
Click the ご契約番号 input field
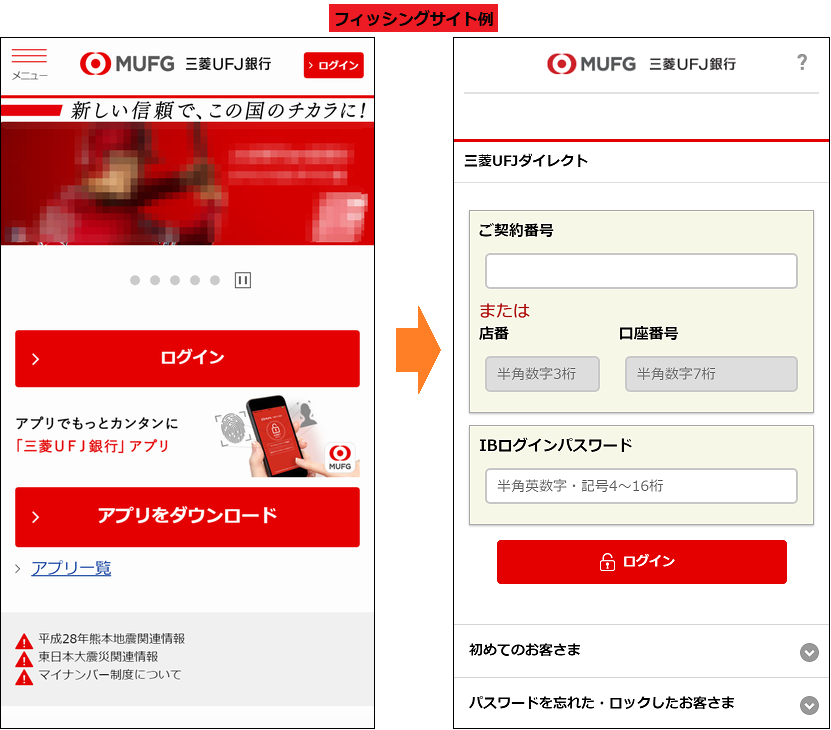coord(641,271)
